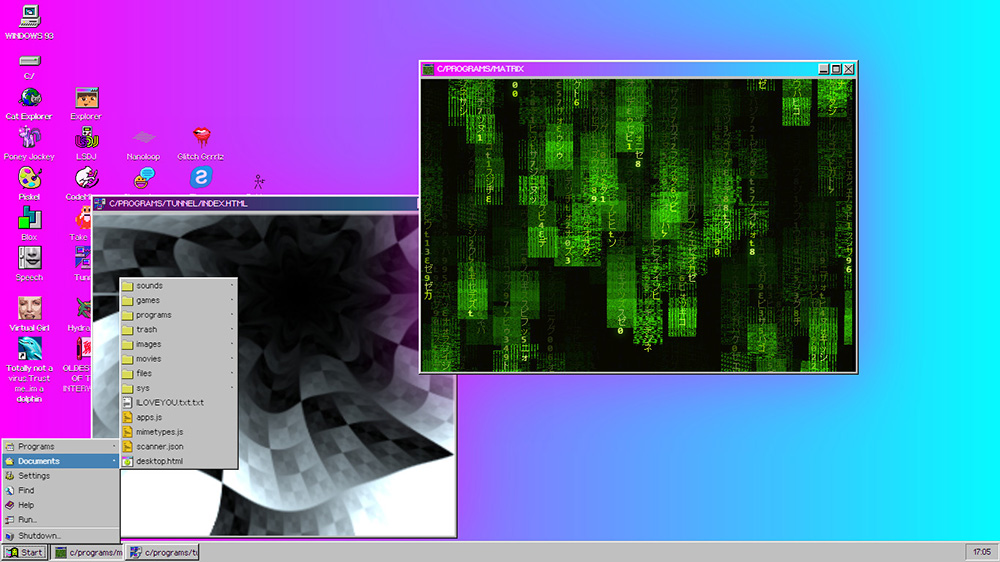The width and height of the screenshot is (1000, 562).
Task: Click the C/PROGRAMS/MATRIX title bar text
Action: click(x=480, y=69)
